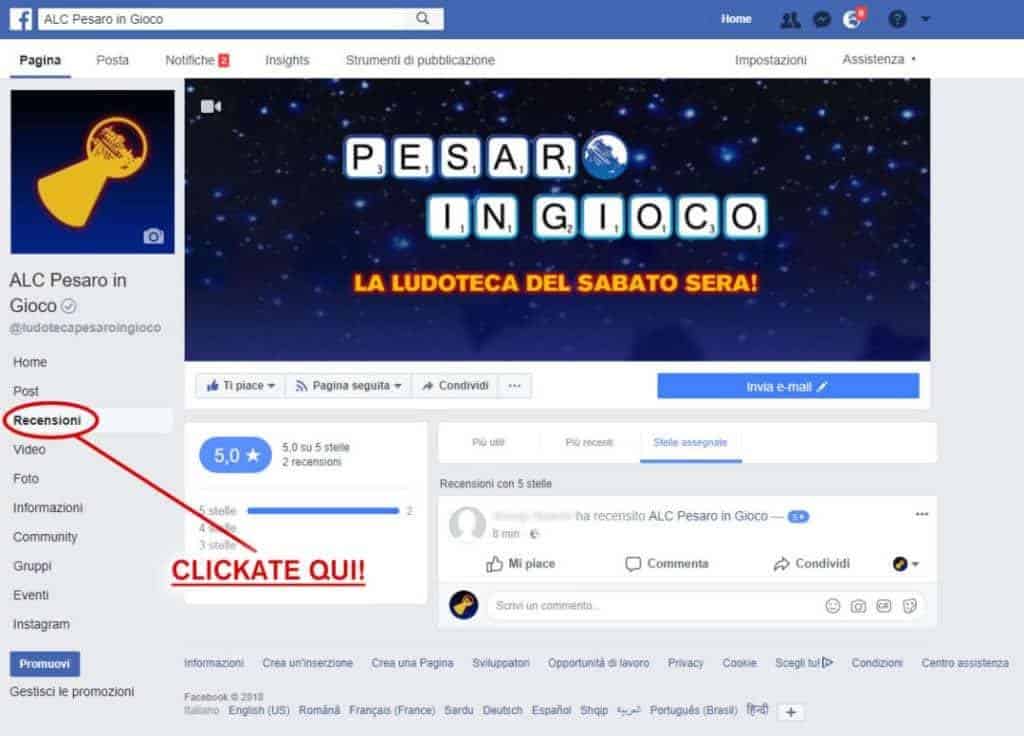Toggle the Ti piace like button
This screenshot has width=1024, height=736.
coord(240,386)
